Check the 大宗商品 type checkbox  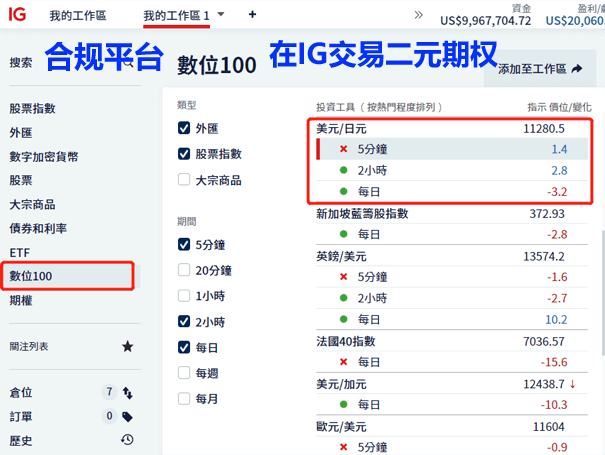(184, 179)
